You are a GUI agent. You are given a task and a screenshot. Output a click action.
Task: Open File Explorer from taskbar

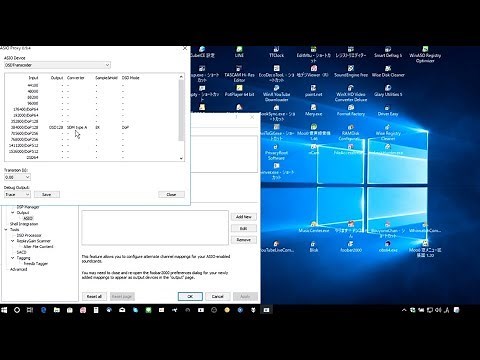click(57, 310)
